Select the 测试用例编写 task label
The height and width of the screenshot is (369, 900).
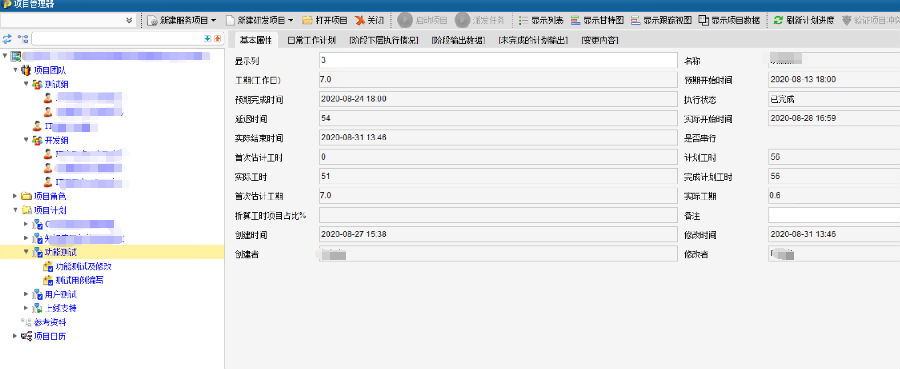80,281
